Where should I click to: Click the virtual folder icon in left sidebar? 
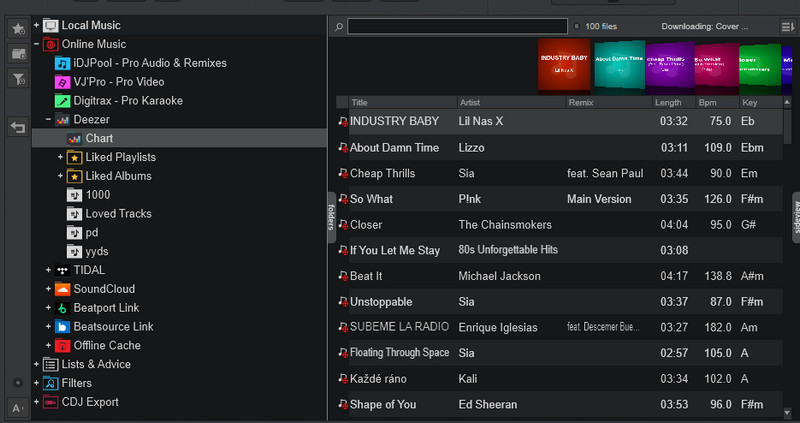[x=18, y=54]
